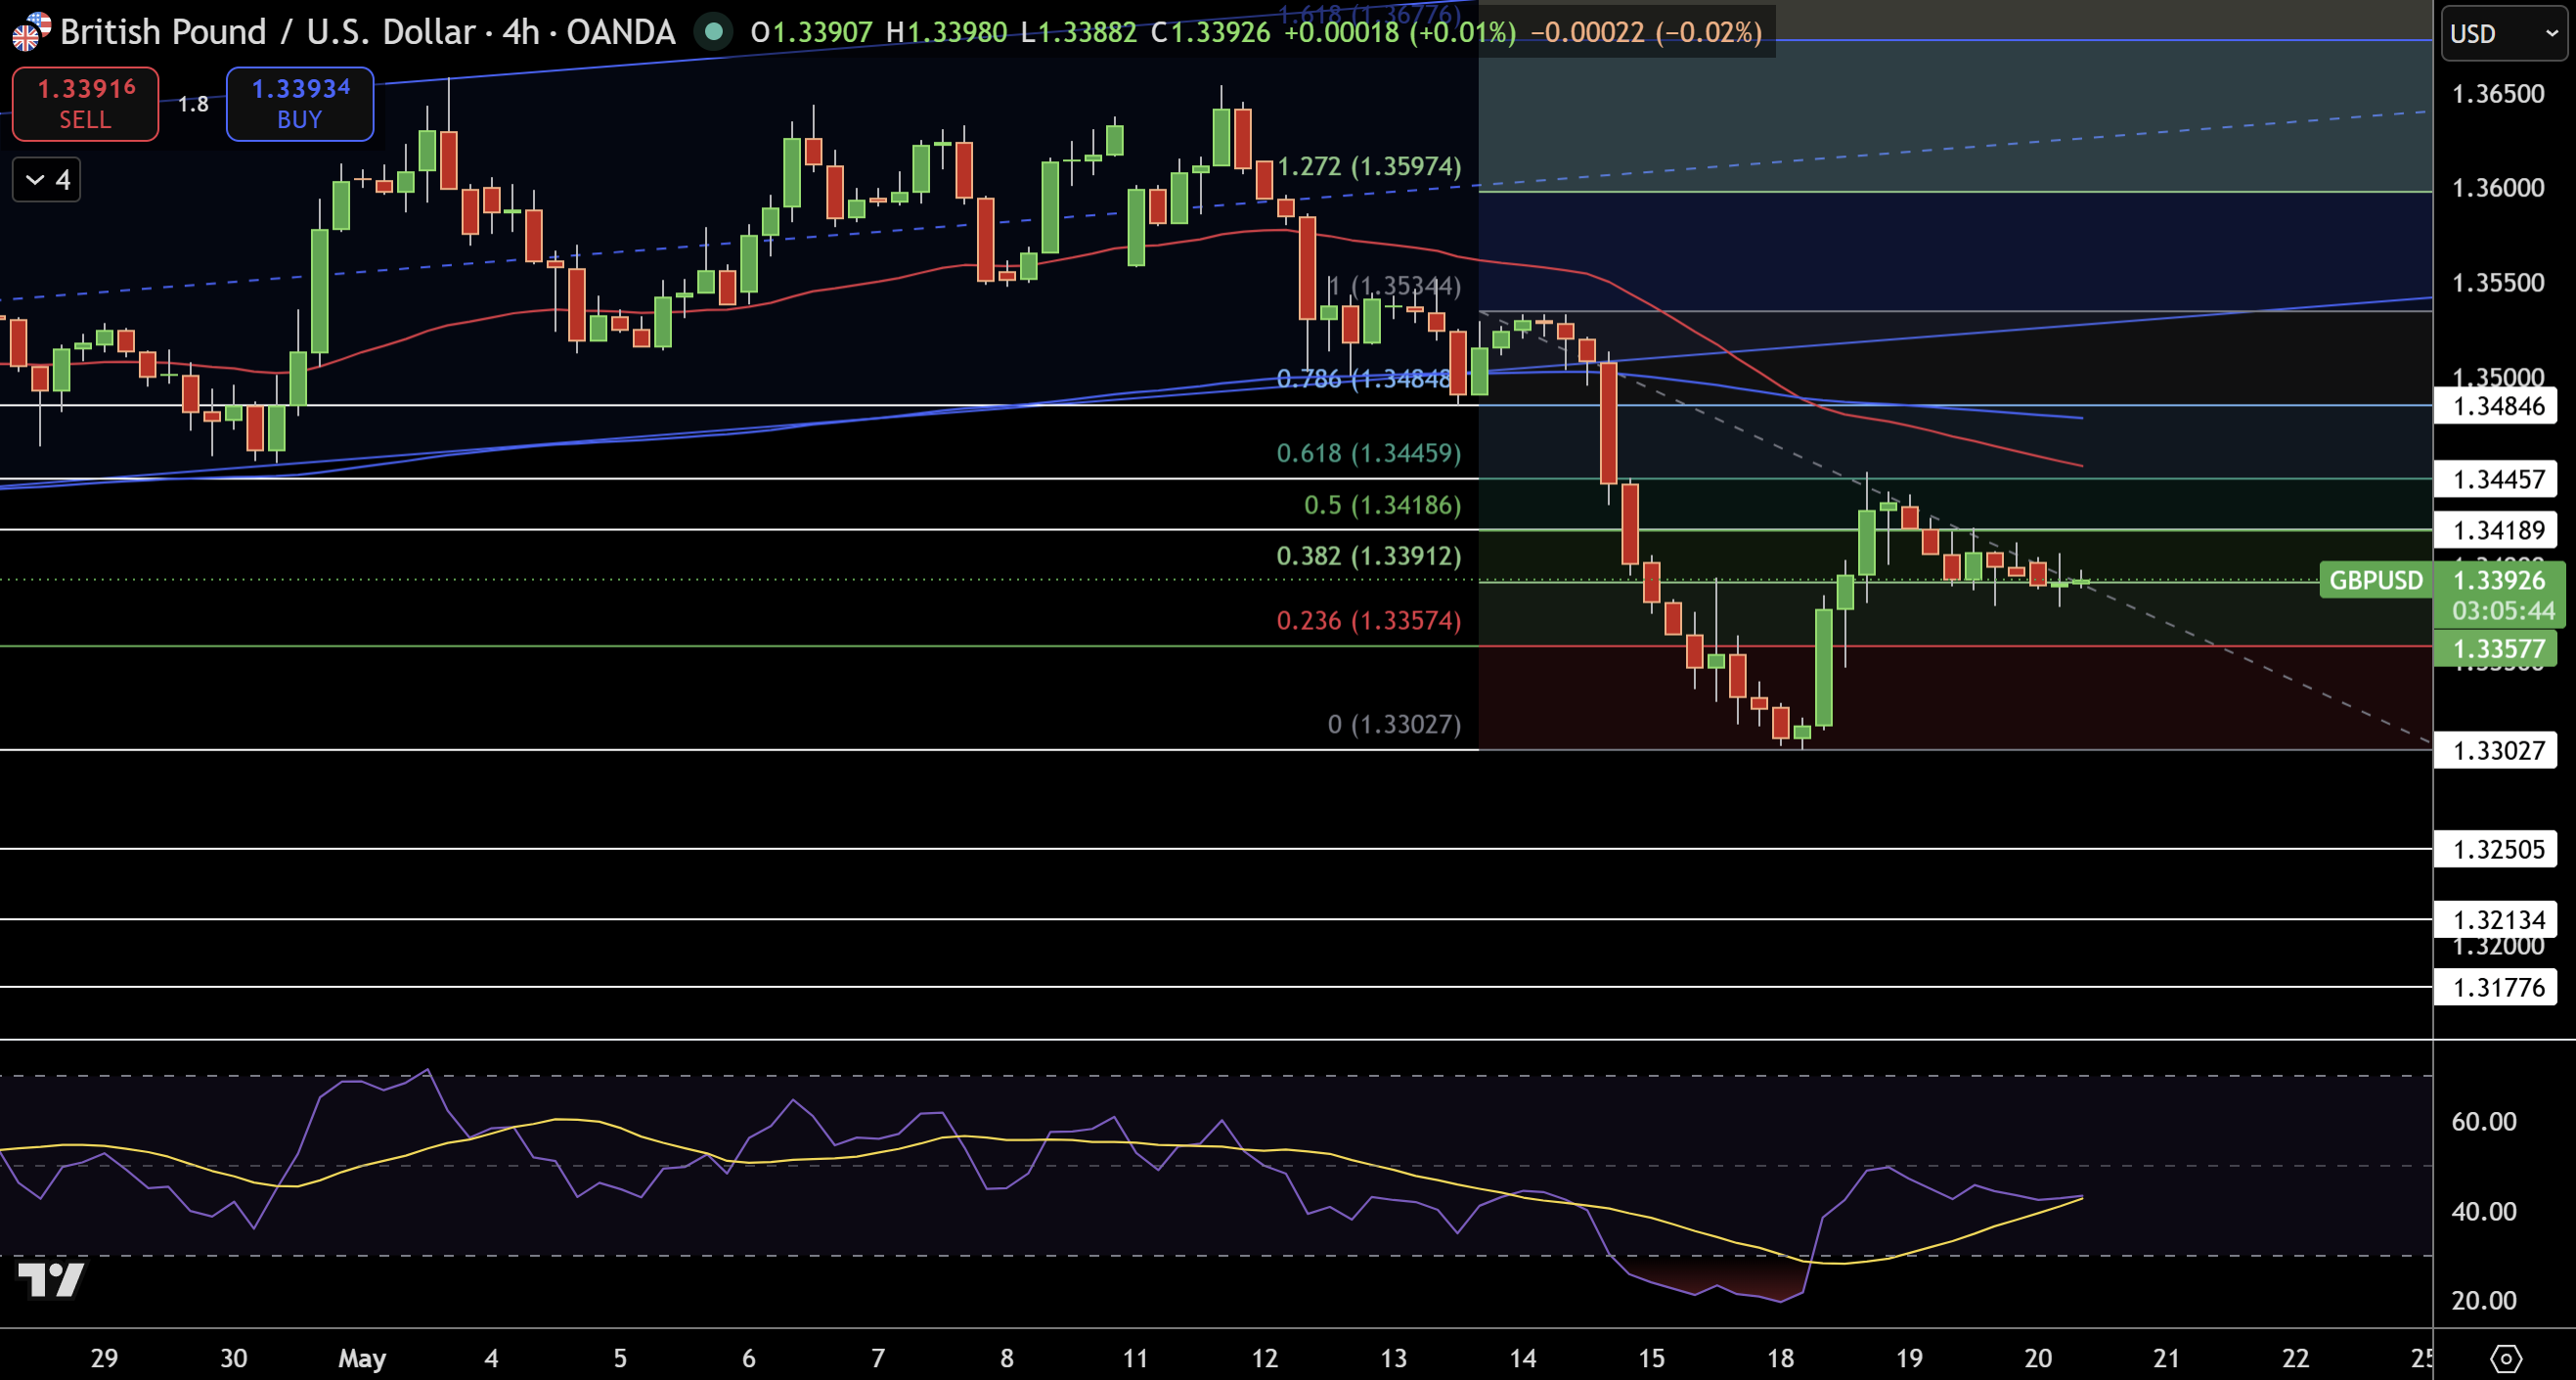Screen dimensions: 2576x1380
Task: Click the 4h timeframe in the title
Action: (x=521, y=32)
